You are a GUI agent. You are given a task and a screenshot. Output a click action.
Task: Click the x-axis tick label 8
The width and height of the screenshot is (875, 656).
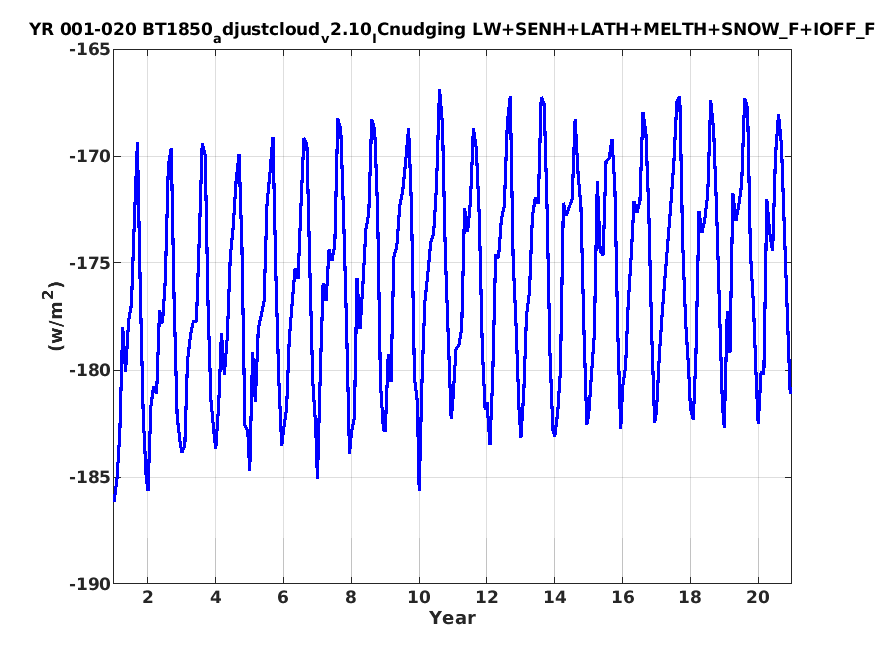(350, 597)
